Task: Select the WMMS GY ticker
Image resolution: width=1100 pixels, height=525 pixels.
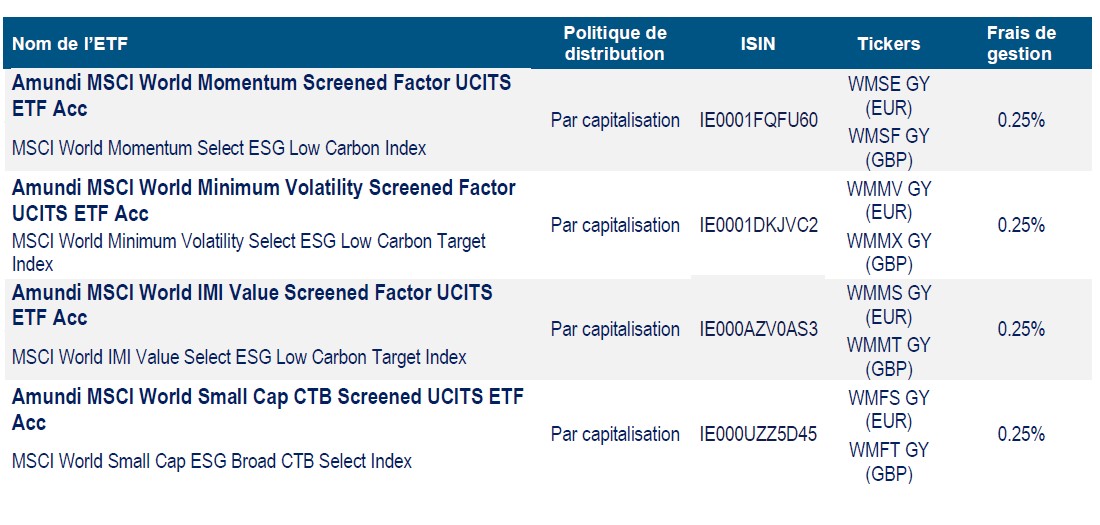Action: pos(888,294)
